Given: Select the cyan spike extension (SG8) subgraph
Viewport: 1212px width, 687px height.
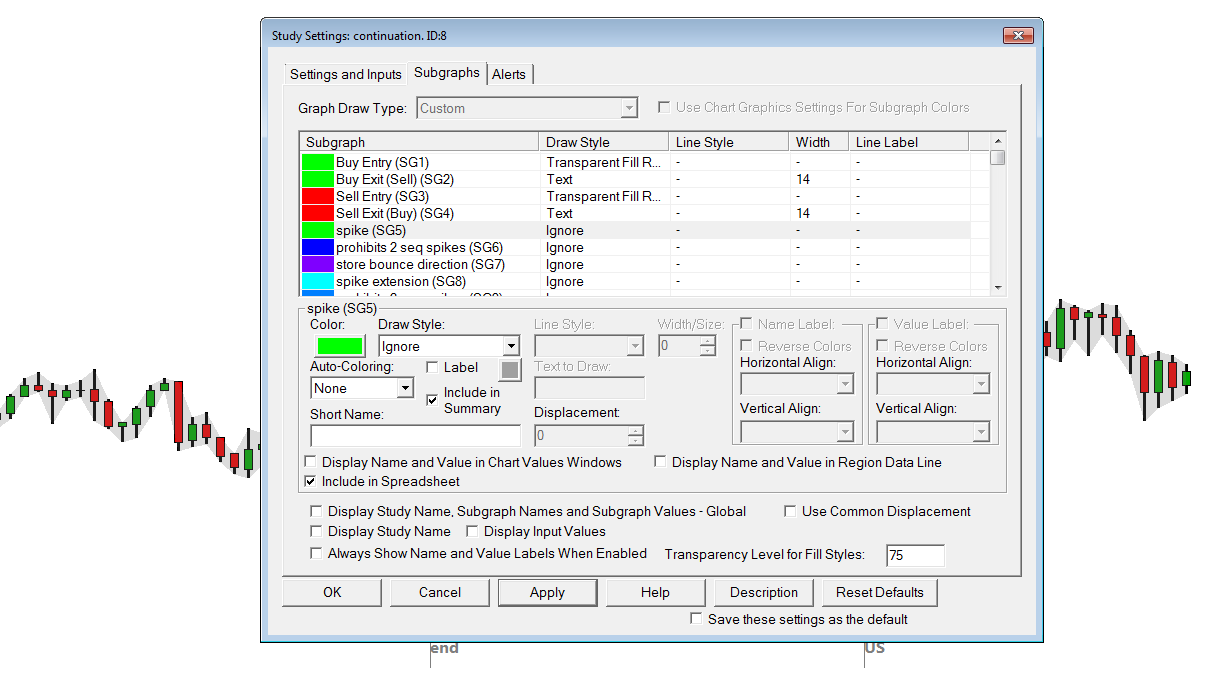Looking at the screenshot, I should coord(400,281).
